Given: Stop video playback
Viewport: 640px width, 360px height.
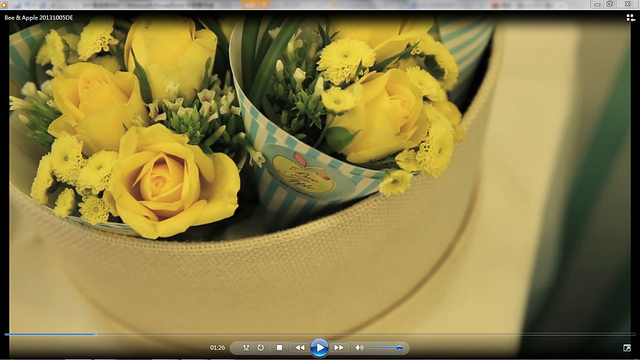Looking at the screenshot, I should (279, 348).
